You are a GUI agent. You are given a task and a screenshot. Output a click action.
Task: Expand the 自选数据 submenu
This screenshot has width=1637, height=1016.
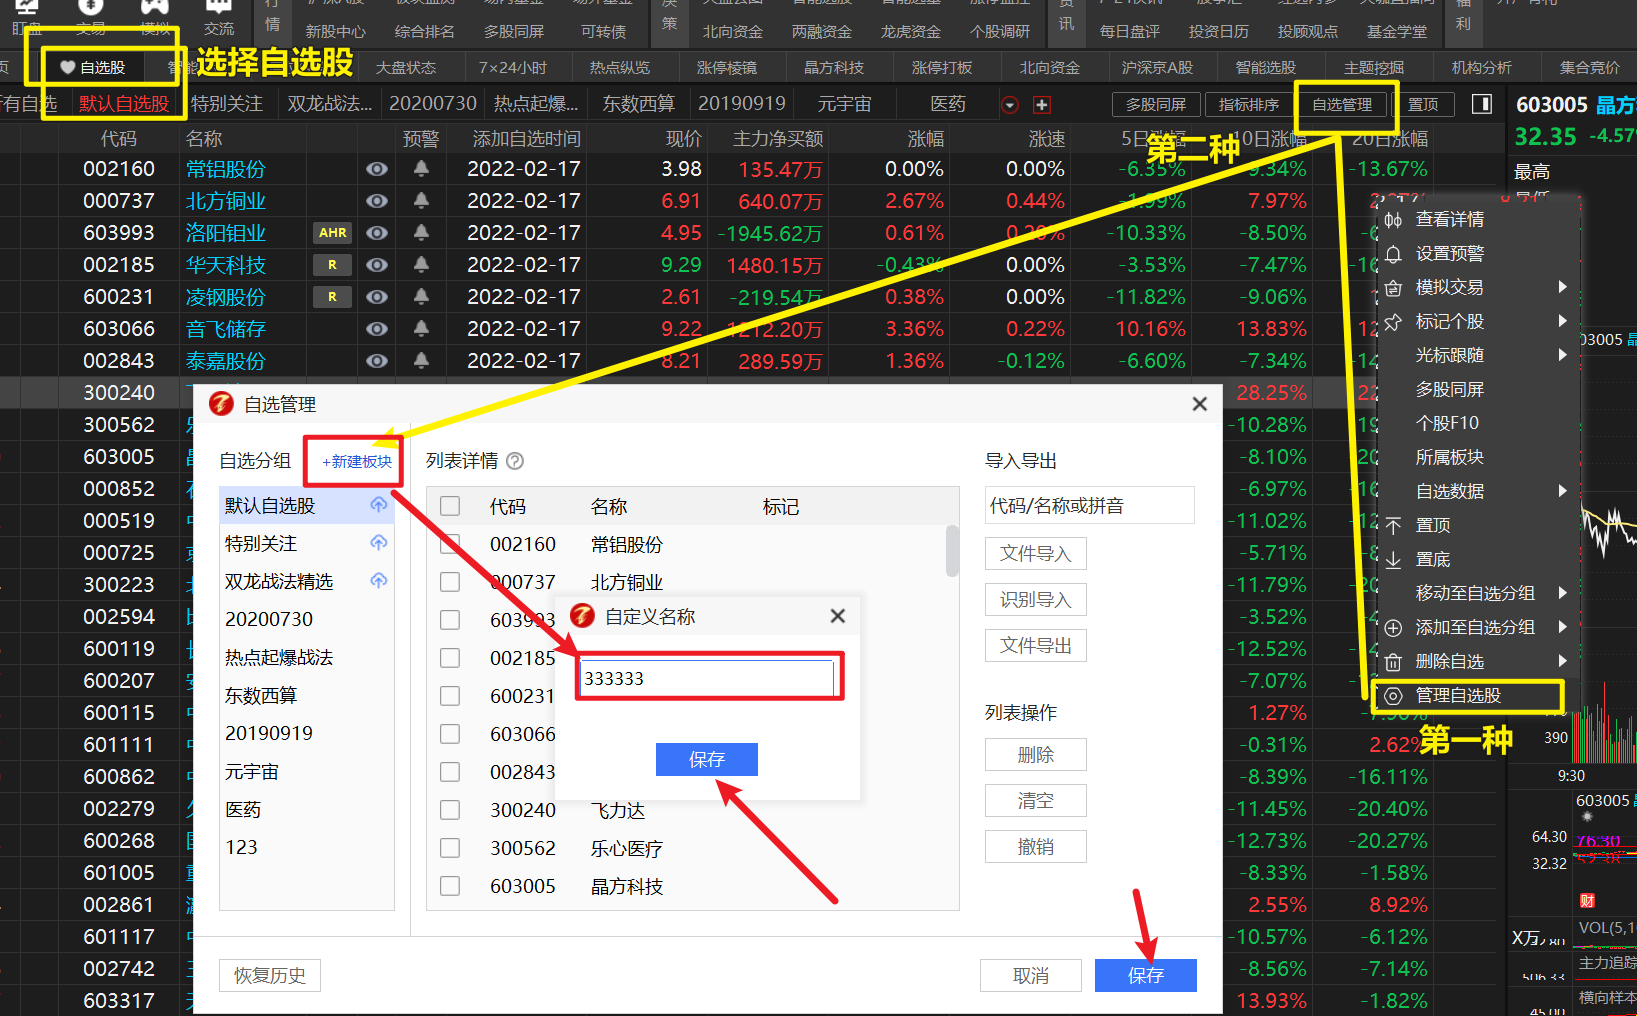1563,491
